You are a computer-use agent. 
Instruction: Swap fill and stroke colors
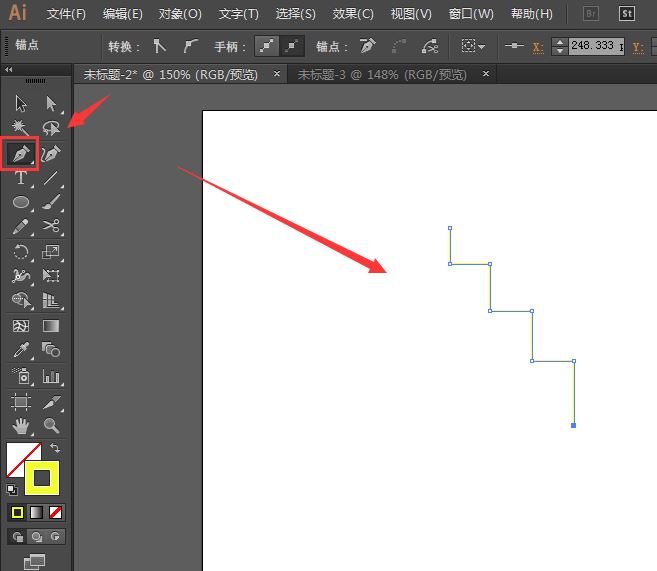pos(55,448)
